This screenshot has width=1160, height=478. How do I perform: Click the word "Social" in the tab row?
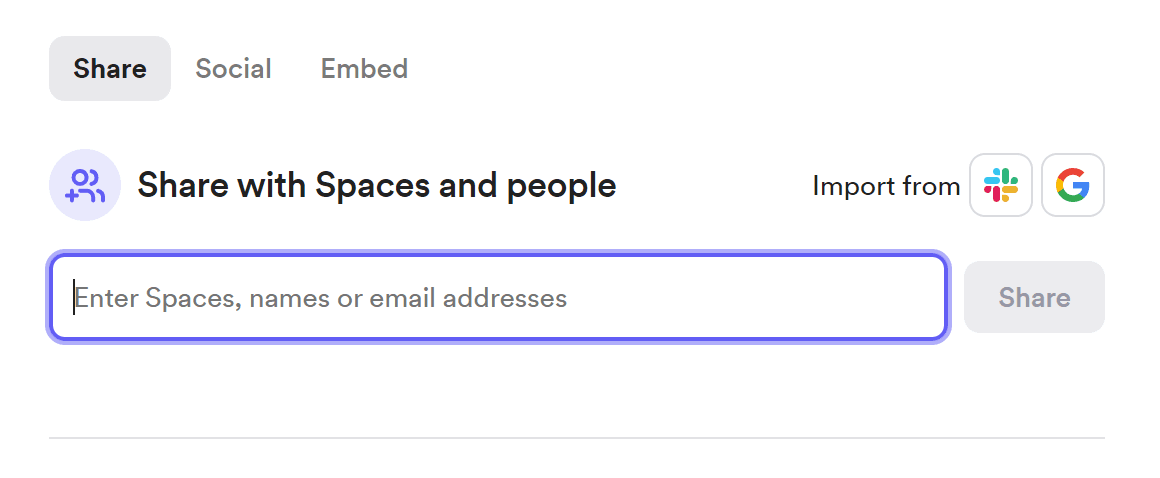[x=233, y=69]
